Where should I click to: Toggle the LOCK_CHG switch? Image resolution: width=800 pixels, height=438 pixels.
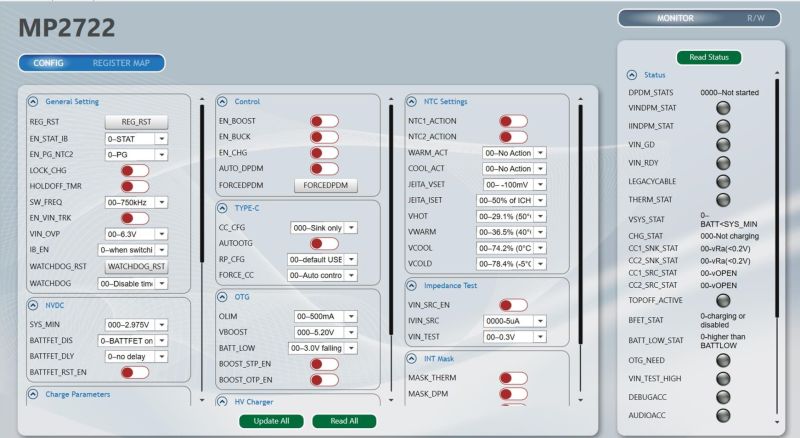(135, 171)
